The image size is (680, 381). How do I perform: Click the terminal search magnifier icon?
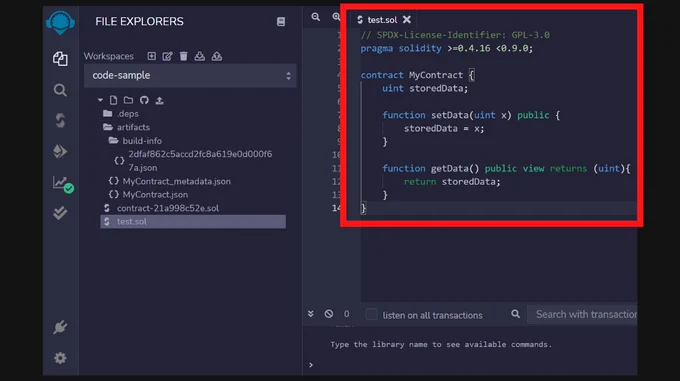click(x=515, y=314)
